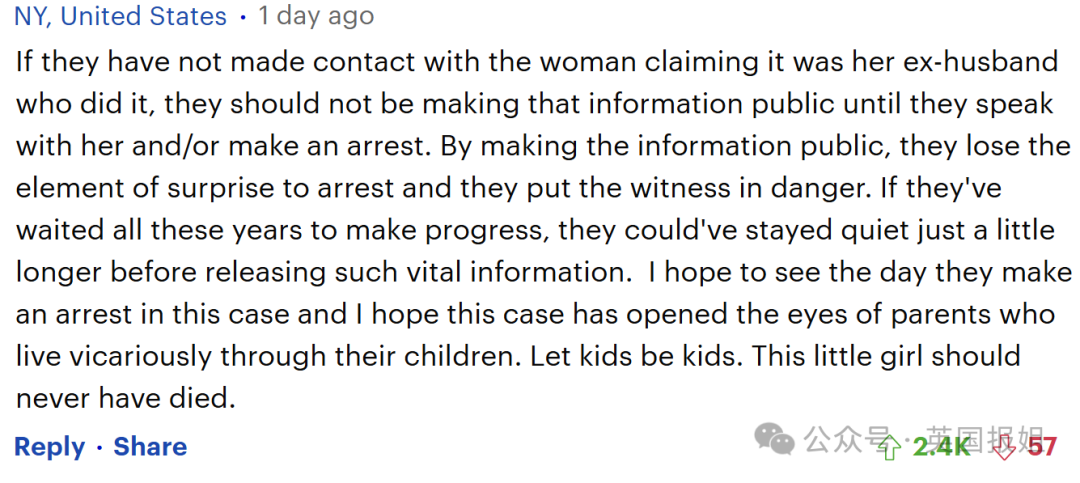Click the red 57 downvote count
The height and width of the screenshot is (483, 1080).
click(x=1042, y=447)
